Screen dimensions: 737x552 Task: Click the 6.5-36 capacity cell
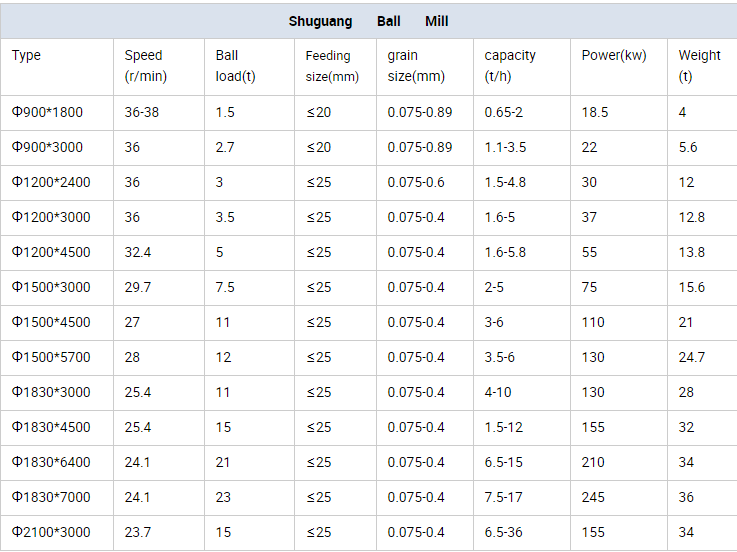tap(505, 532)
